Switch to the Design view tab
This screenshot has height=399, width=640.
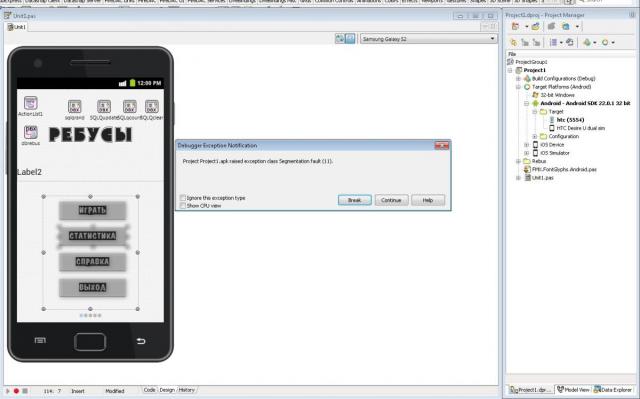(167, 390)
